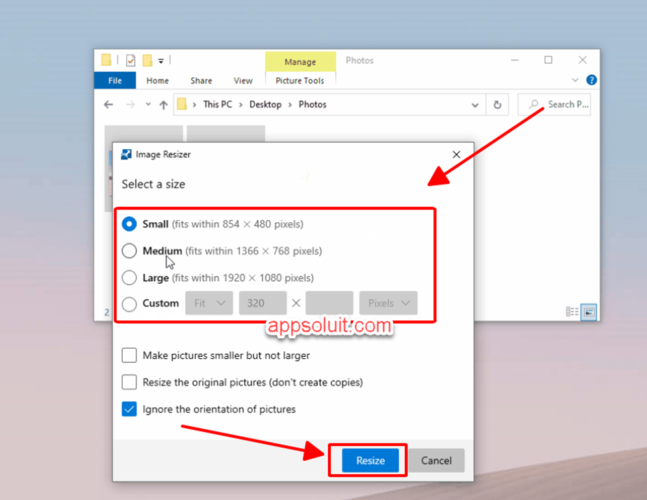Open the File tab in Explorer
Screen dimensions: 647x500
click(x=115, y=80)
